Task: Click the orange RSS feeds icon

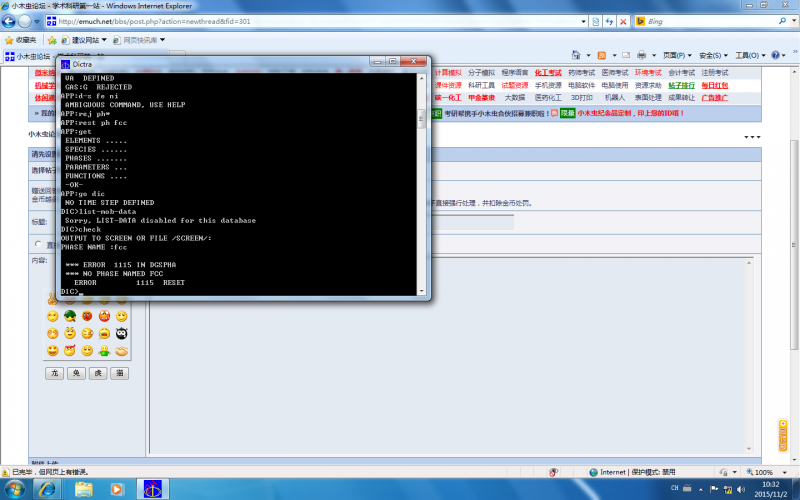Action: 602,55
